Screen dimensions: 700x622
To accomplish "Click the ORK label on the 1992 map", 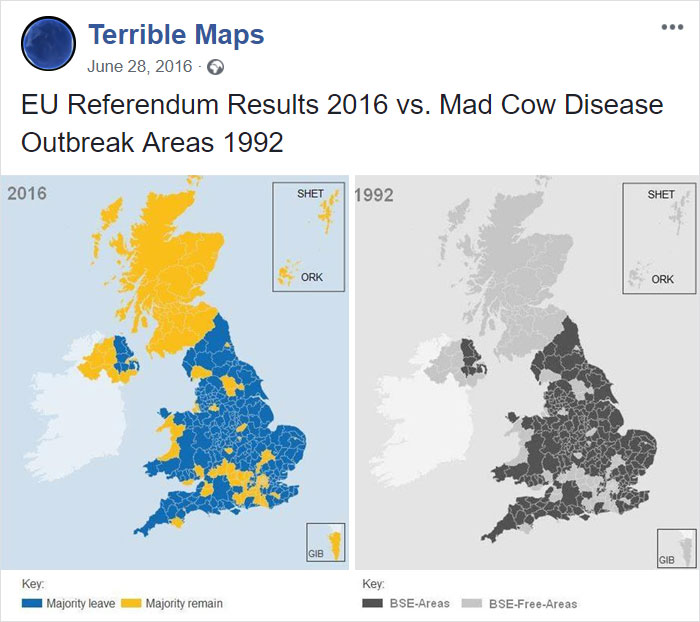I will pyautogui.click(x=662, y=279).
